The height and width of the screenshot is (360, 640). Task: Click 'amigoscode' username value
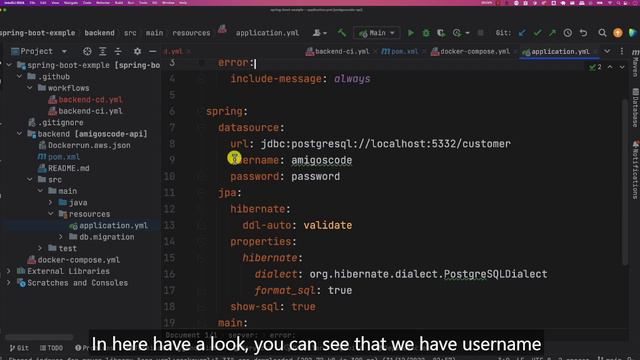click(x=322, y=160)
